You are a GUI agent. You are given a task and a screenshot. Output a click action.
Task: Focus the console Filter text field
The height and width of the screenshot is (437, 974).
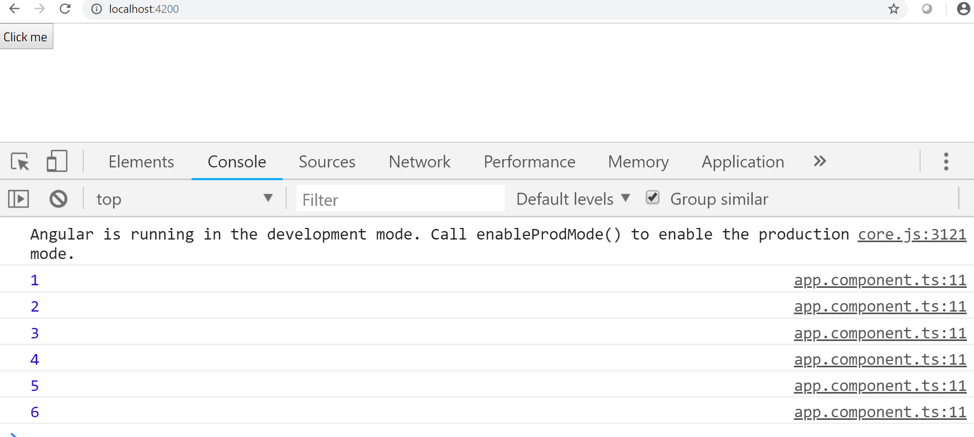click(400, 199)
